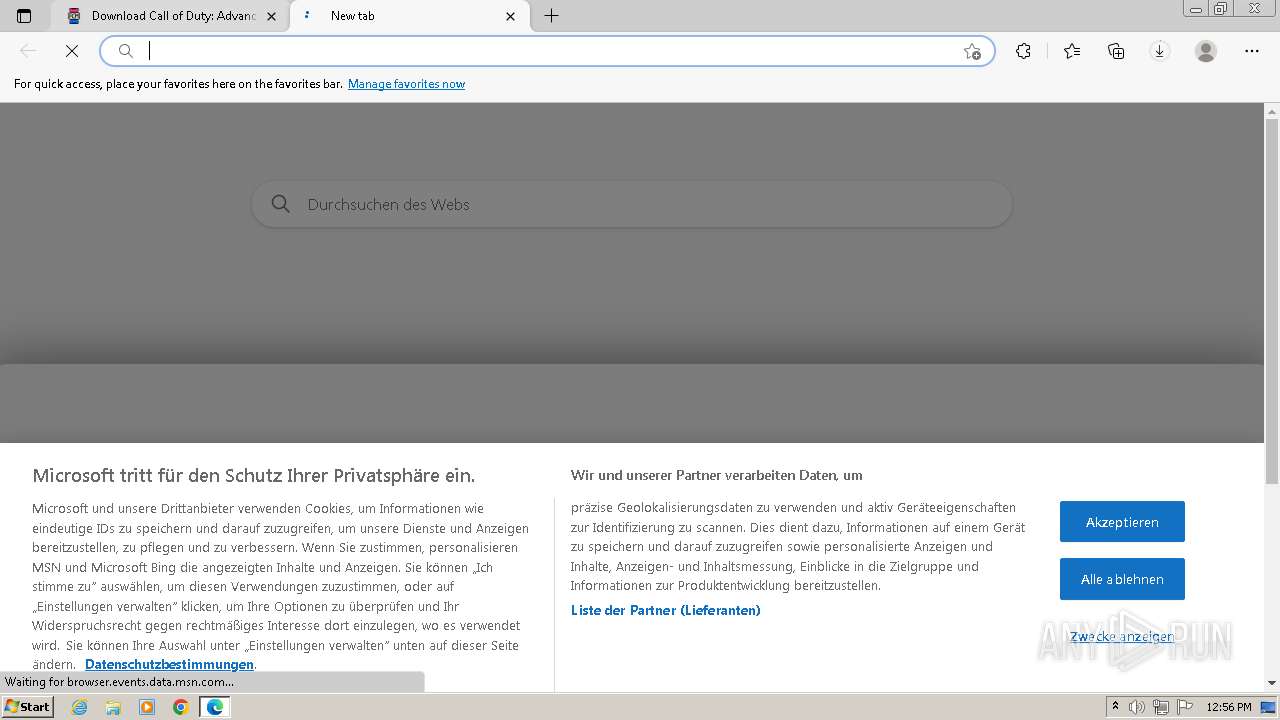The width and height of the screenshot is (1280, 720).
Task: Close the Download Call of Duty tab
Action: [271, 16]
